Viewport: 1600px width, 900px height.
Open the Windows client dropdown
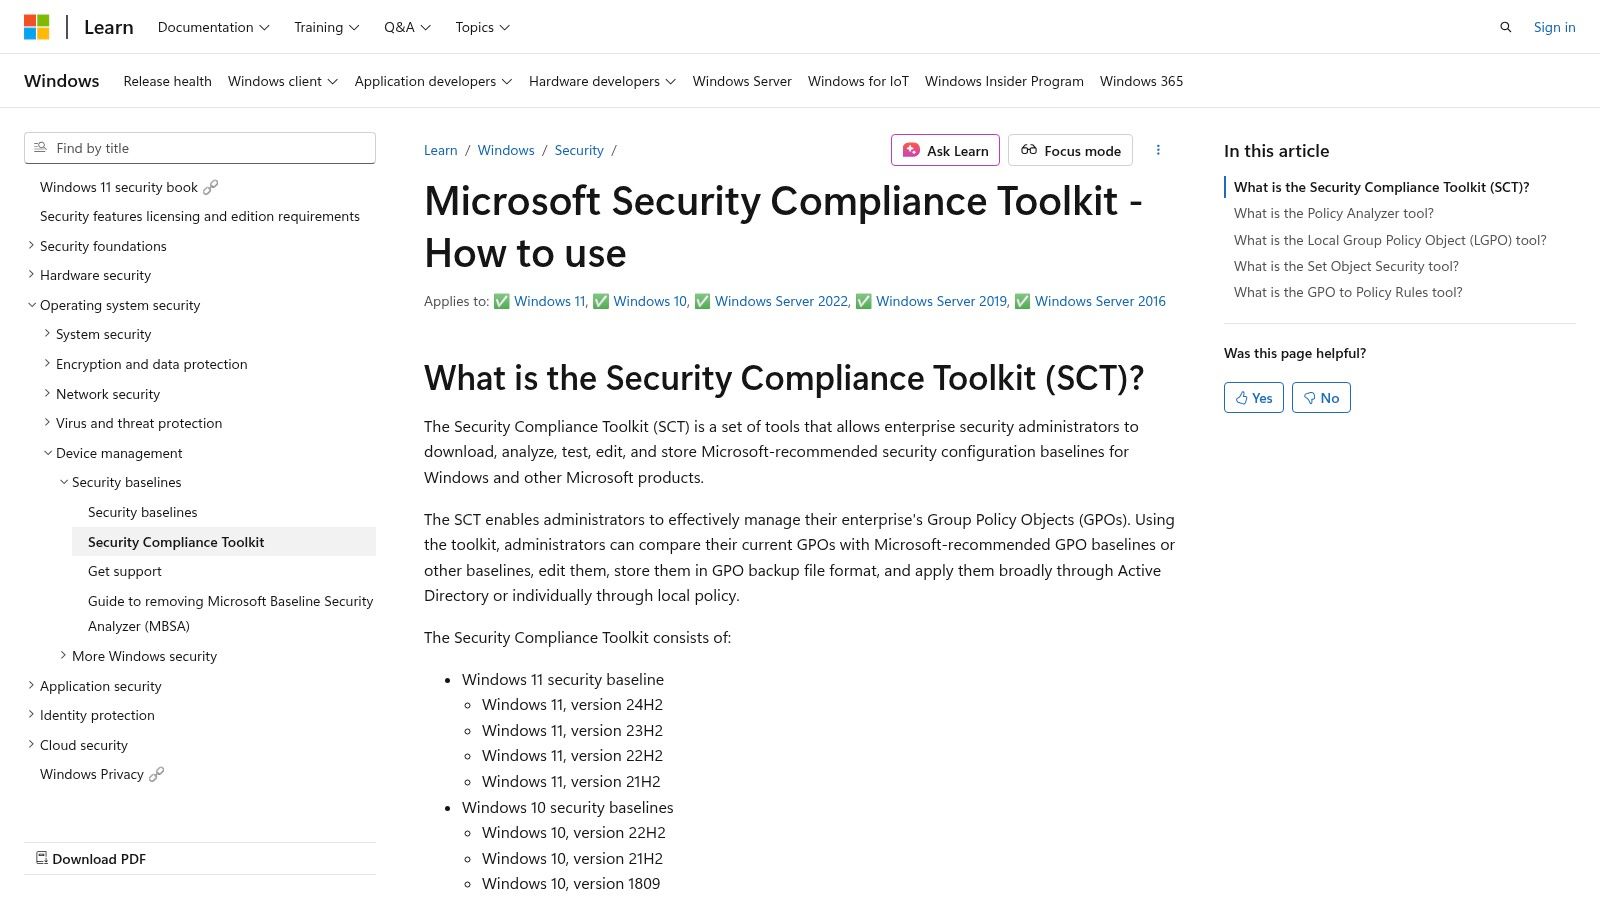click(x=282, y=81)
